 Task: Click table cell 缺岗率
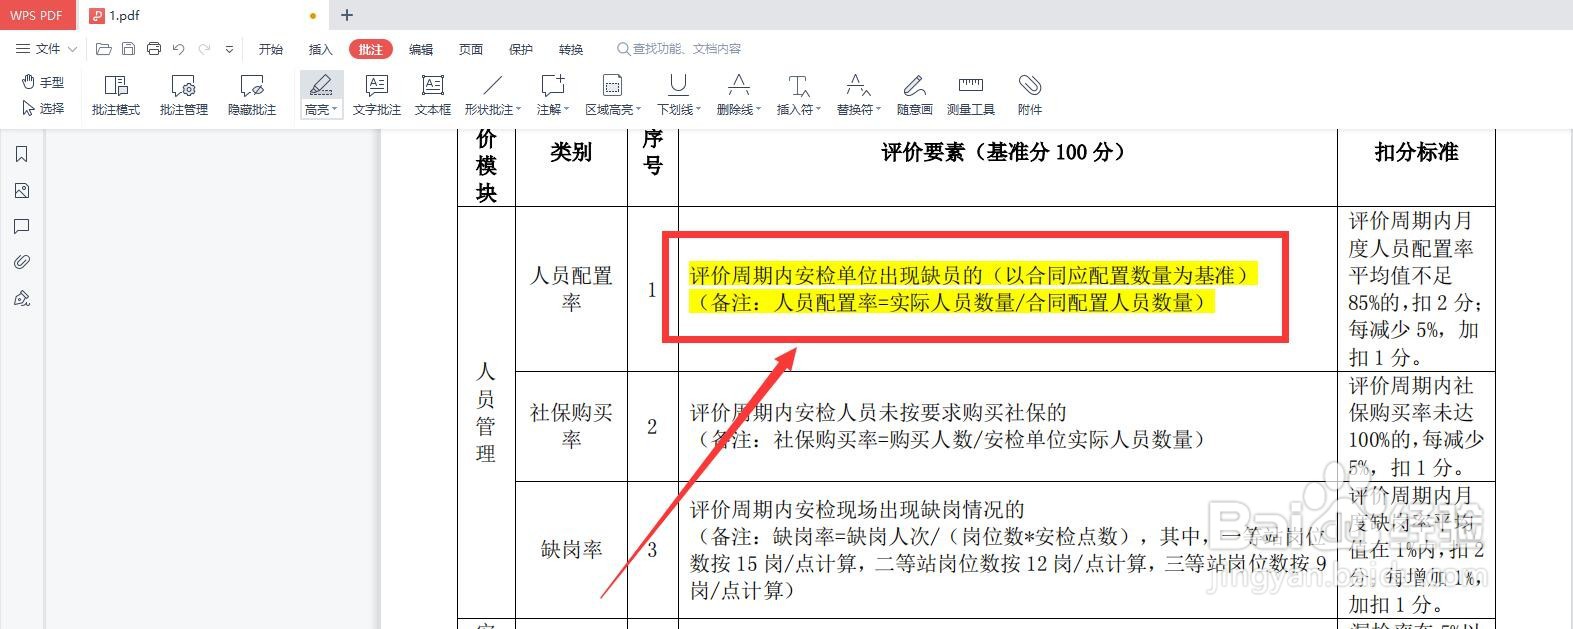tap(571, 550)
